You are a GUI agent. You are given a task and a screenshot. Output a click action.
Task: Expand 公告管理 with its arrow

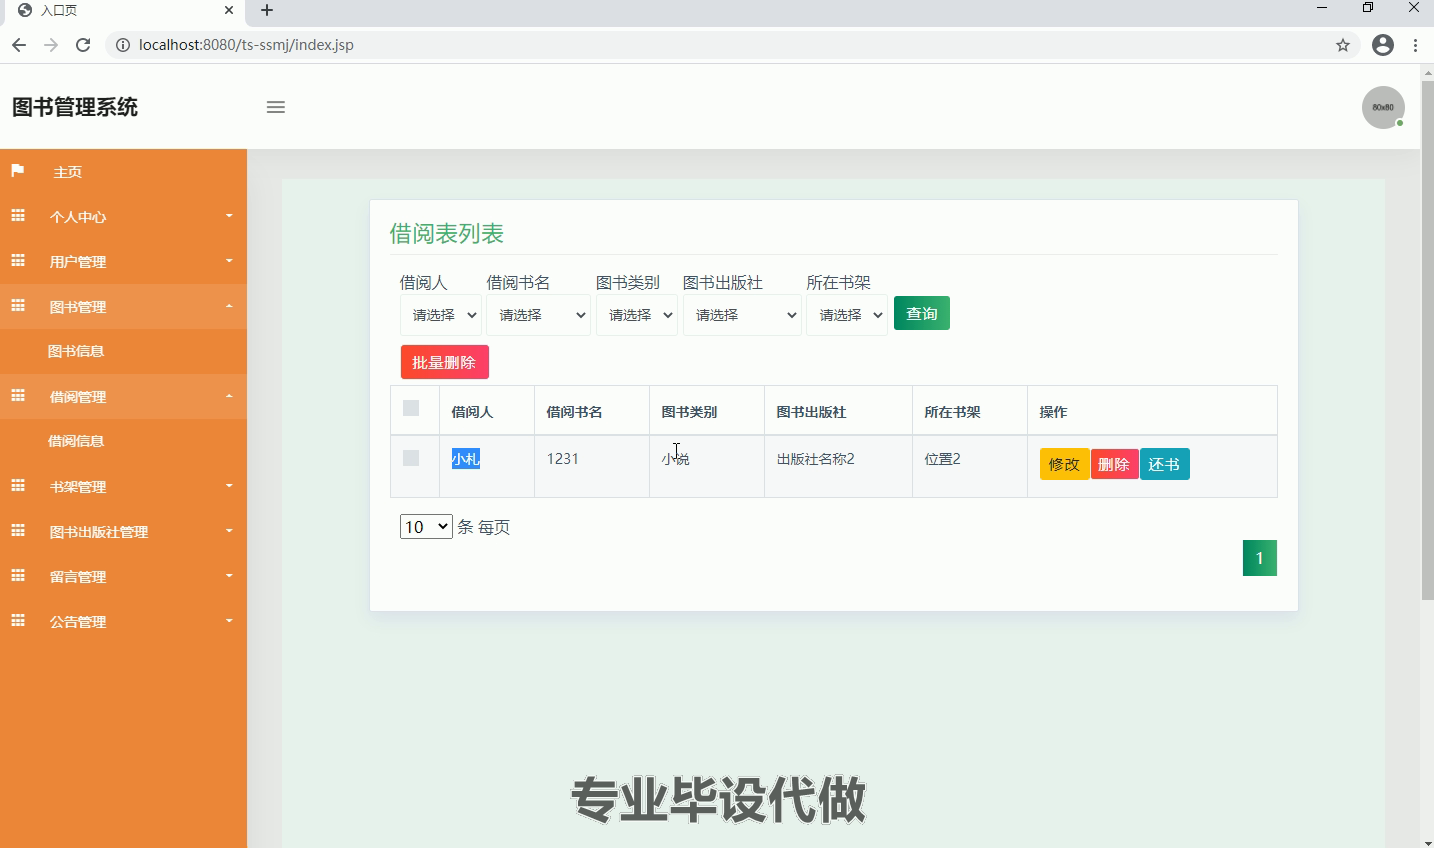coord(229,621)
